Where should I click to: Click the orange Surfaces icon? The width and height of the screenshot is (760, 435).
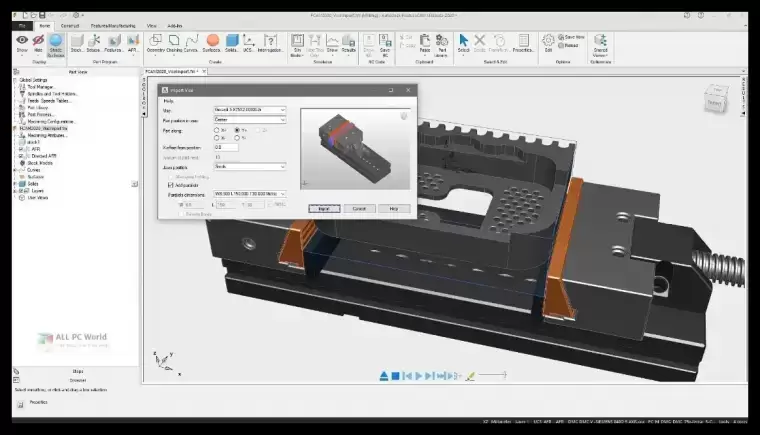[212, 40]
